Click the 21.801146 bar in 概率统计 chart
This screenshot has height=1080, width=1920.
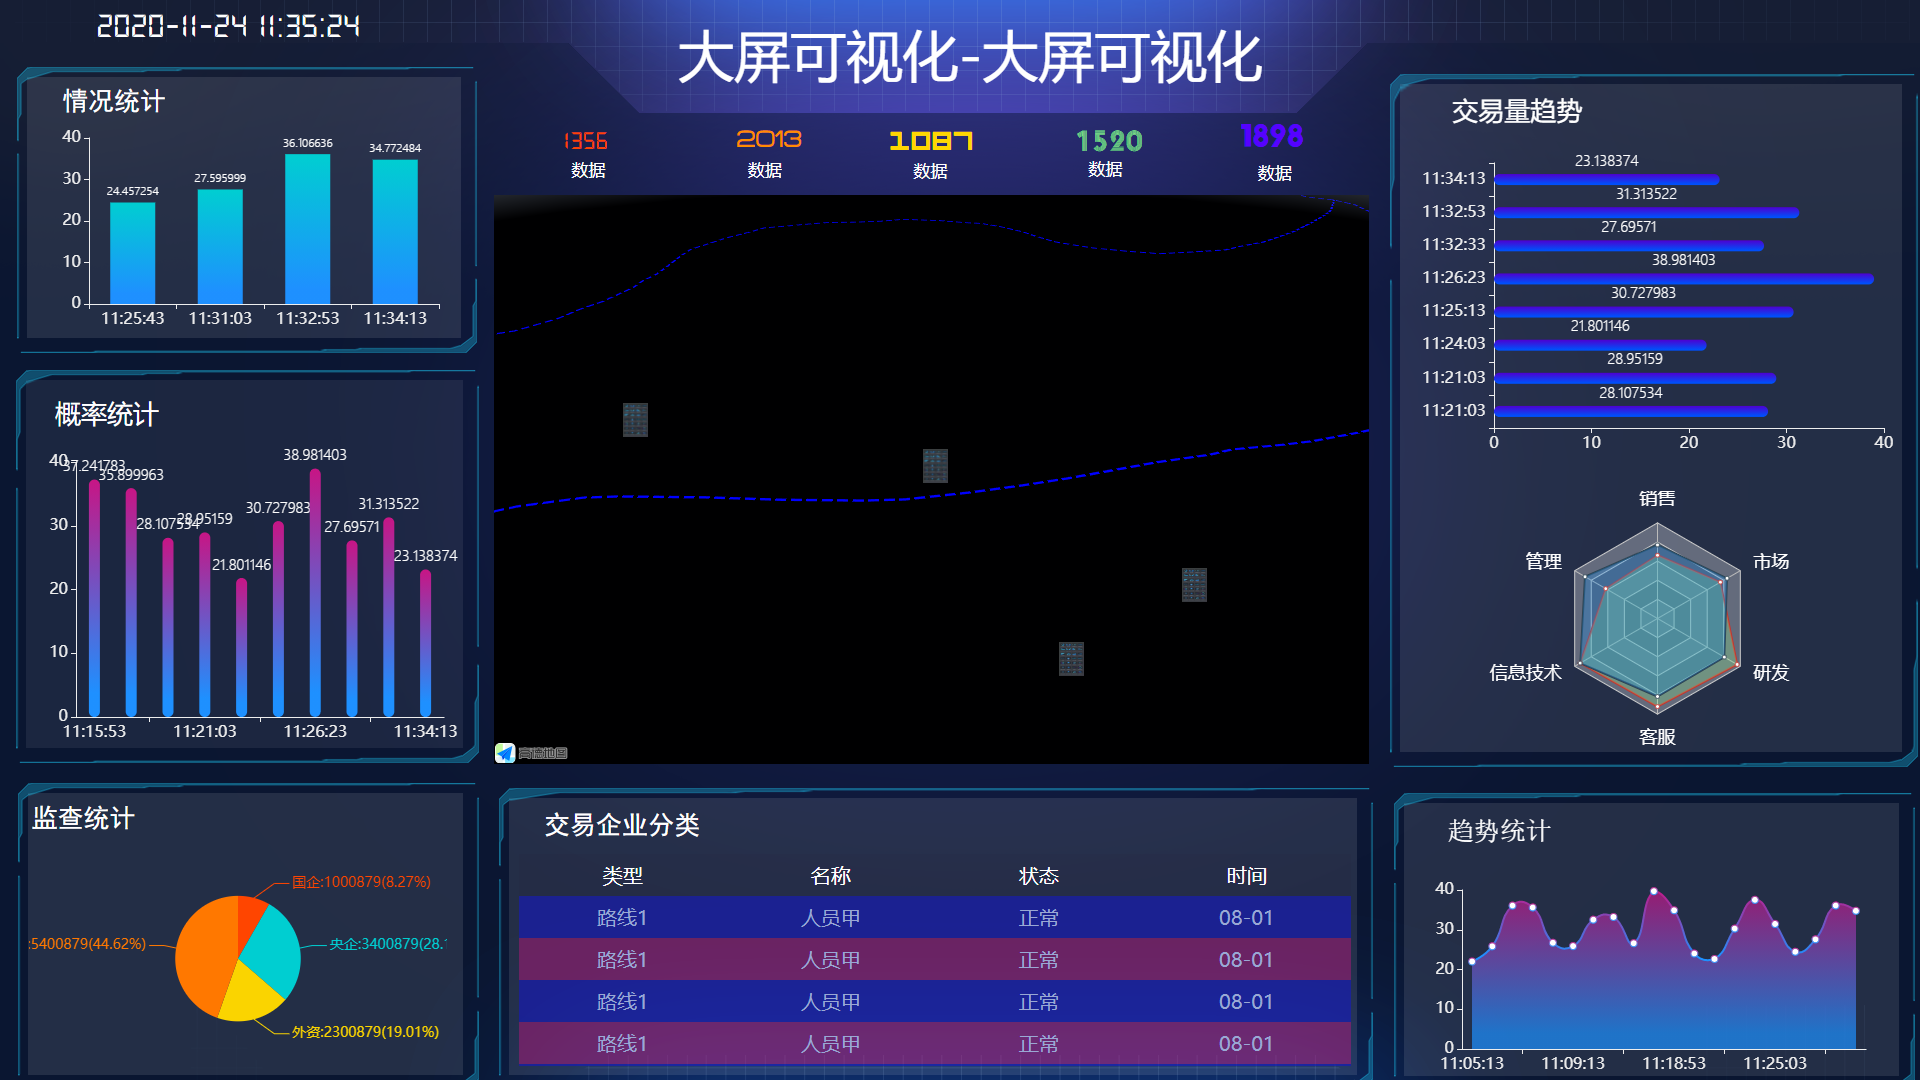click(241, 648)
